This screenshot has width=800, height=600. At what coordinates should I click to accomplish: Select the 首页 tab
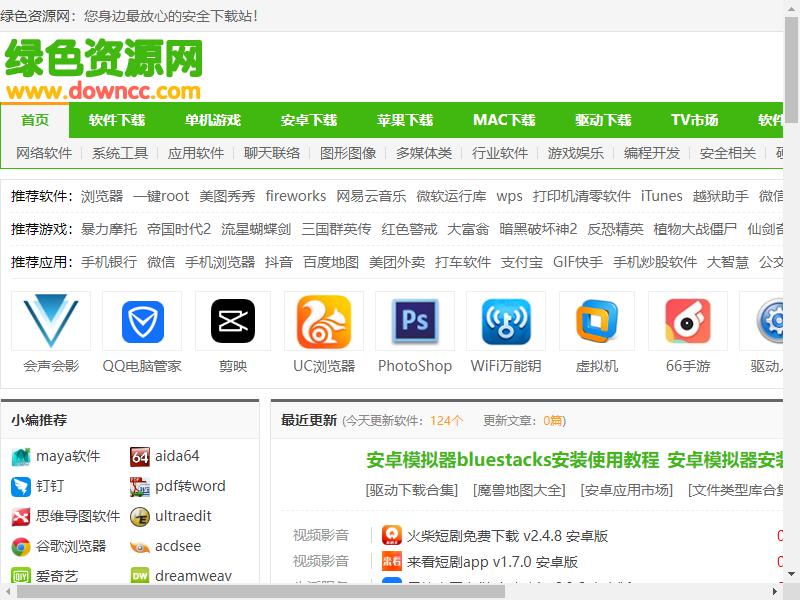click(x=35, y=120)
